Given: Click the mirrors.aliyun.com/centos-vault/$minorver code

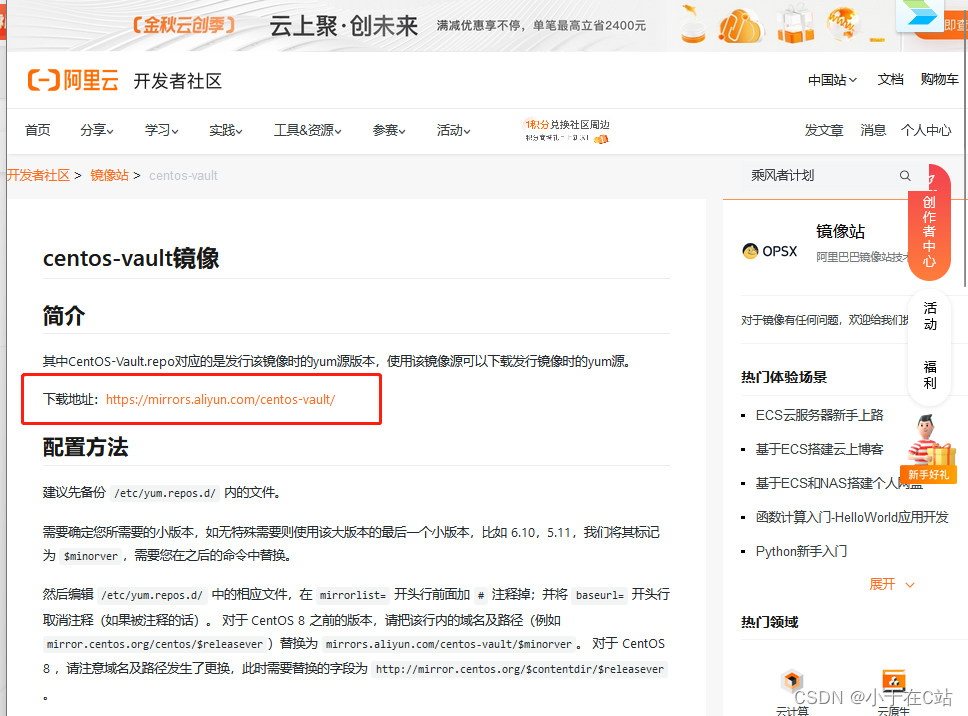Looking at the screenshot, I should [x=449, y=644].
